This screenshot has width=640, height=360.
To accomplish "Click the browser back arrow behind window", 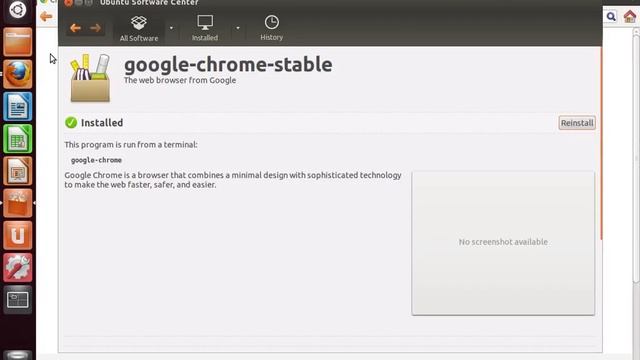I will point(46,16).
